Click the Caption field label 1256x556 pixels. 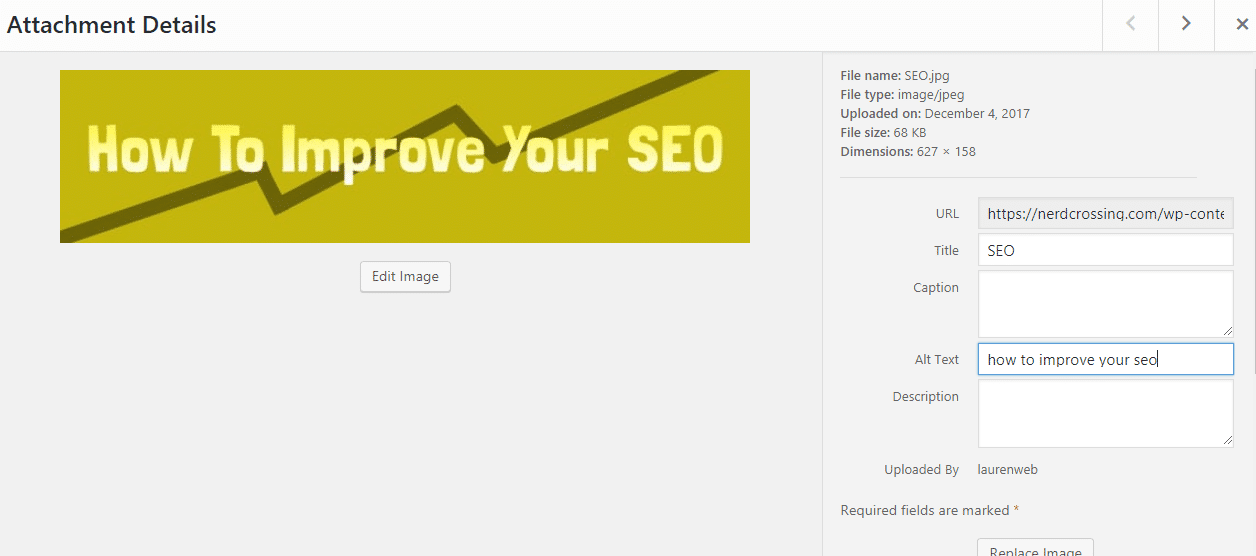tap(935, 288)
